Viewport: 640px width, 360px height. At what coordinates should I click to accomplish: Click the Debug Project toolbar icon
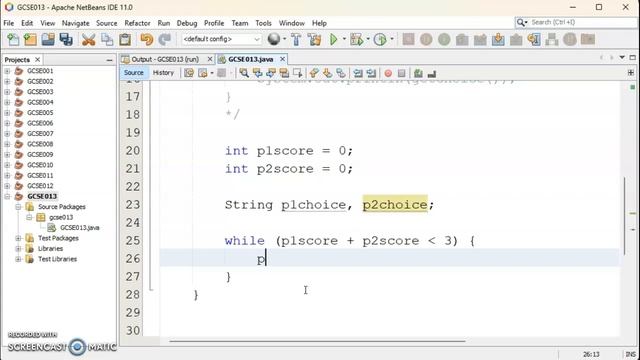click(356, 40)
